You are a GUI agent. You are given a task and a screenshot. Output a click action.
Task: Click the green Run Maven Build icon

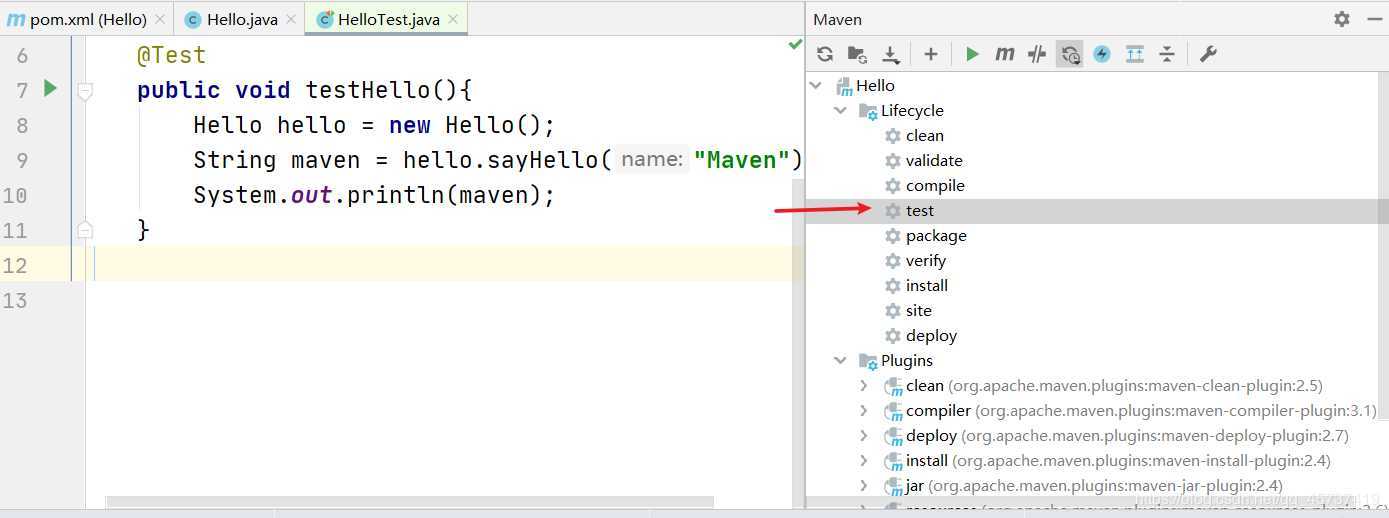(x=972, y=54)
